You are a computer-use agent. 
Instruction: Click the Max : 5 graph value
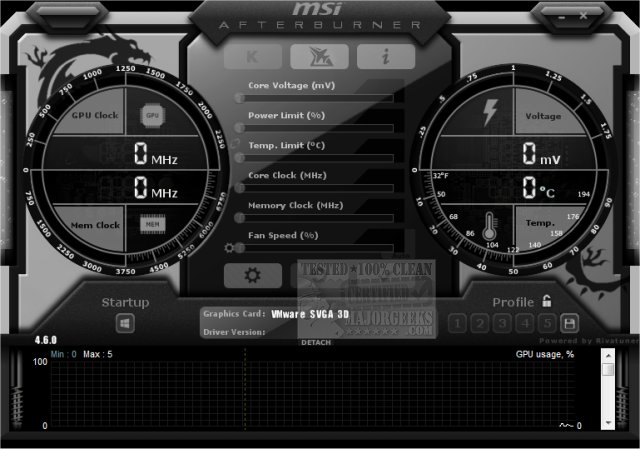[x=98, y=354]
